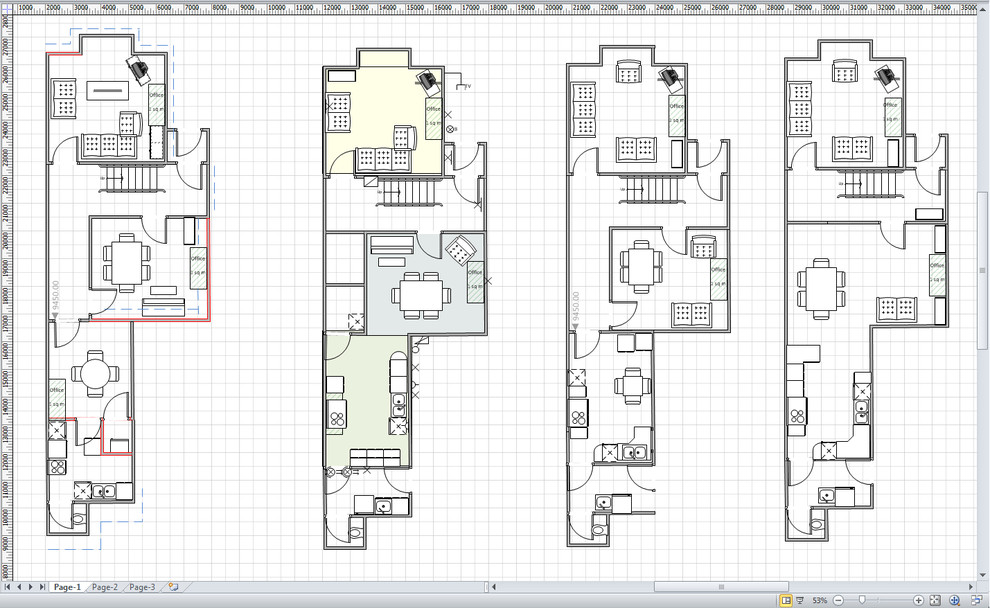The image size is (990, 608).
Task: Enter Full Screen presentation mode
Action: [802, 599]
